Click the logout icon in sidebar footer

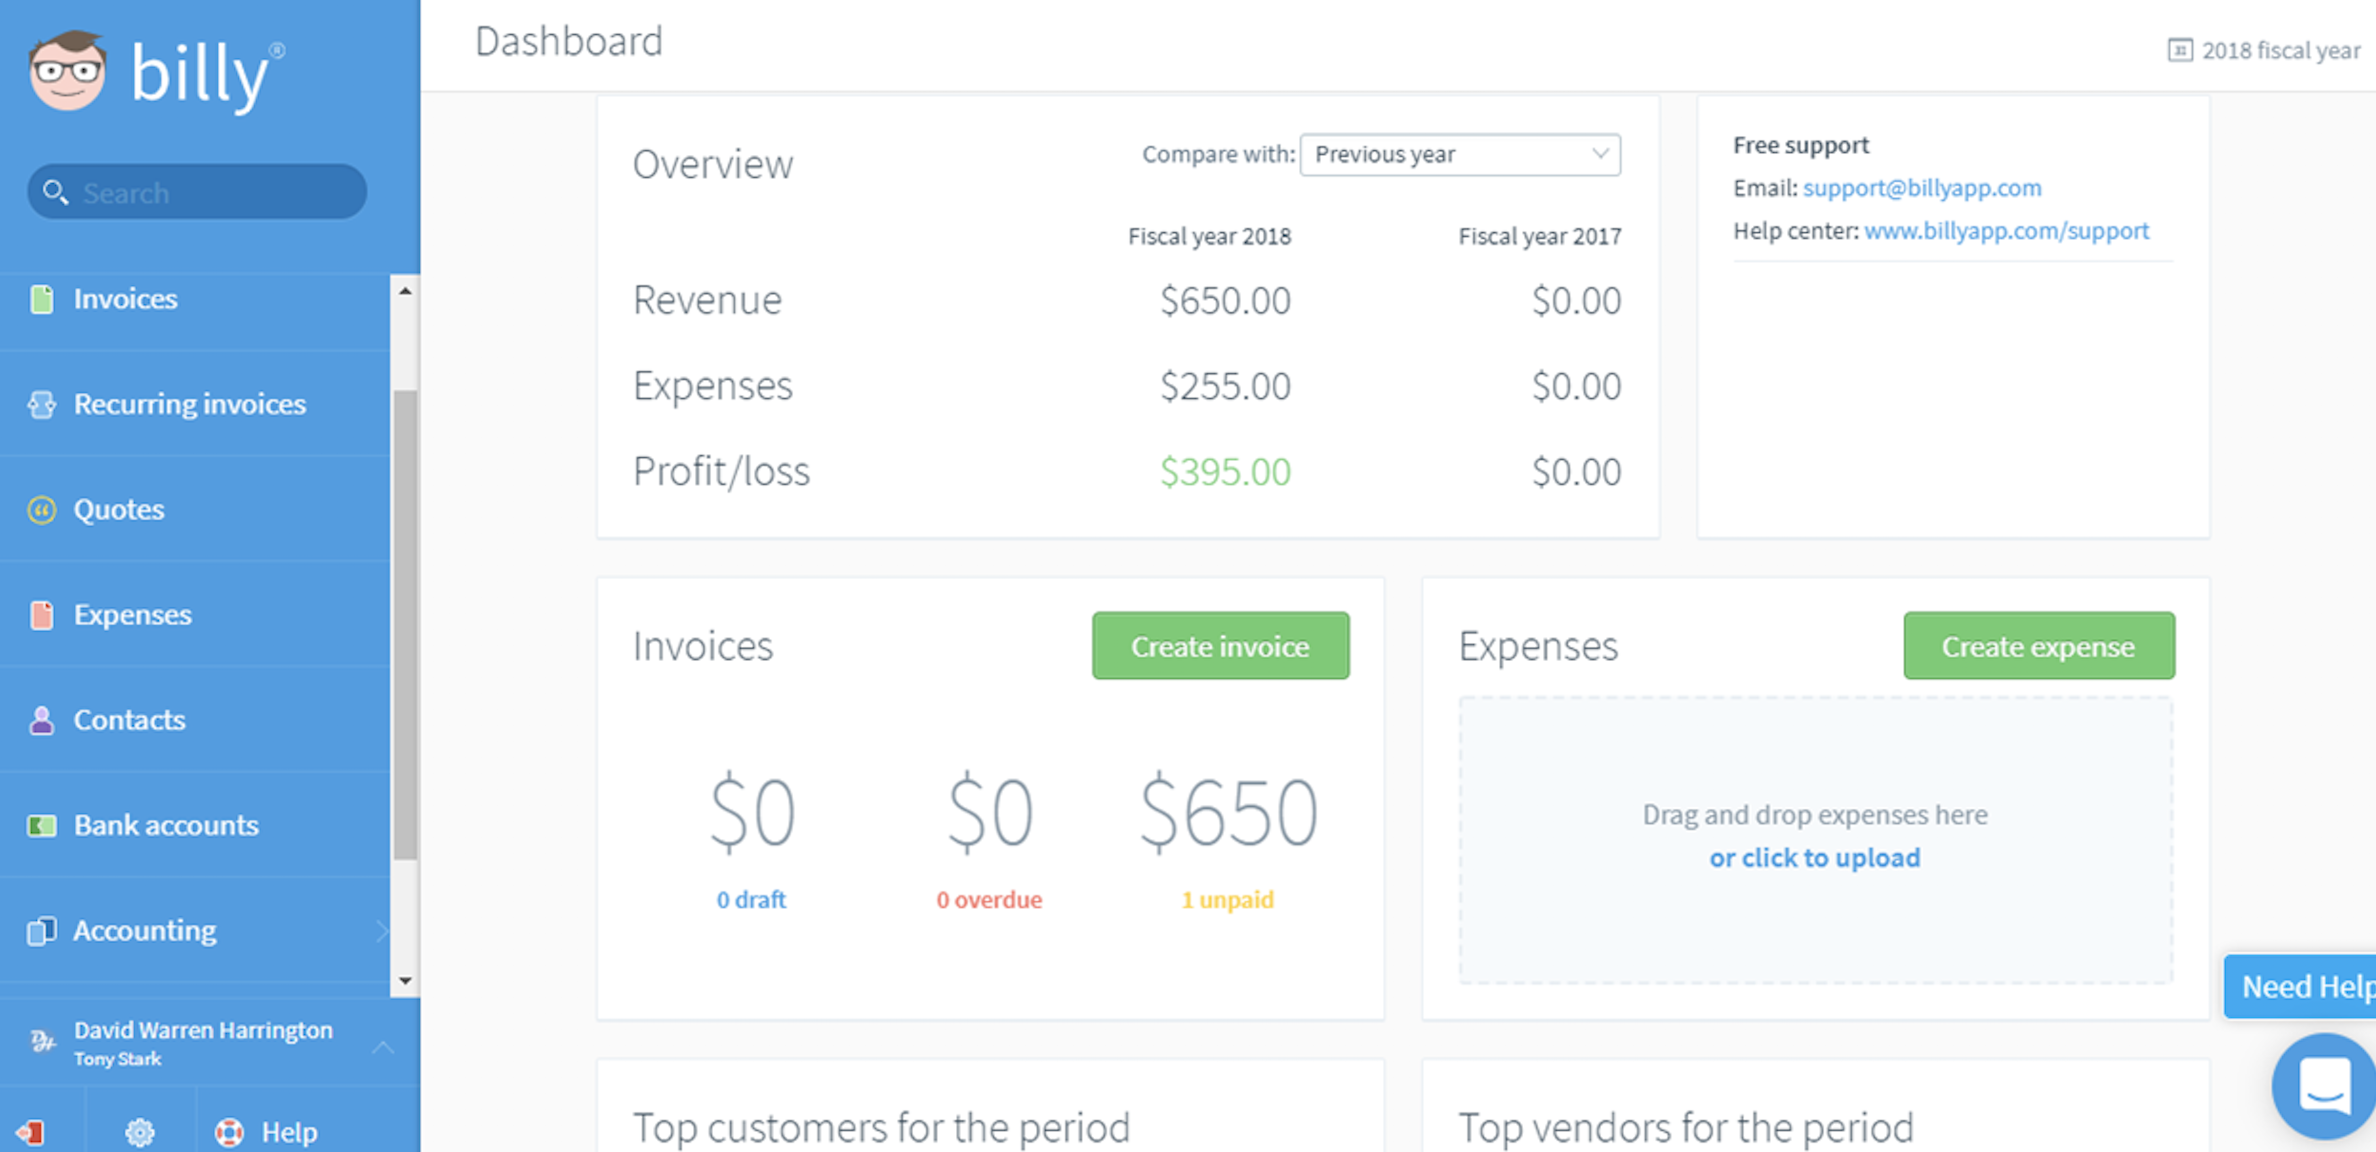pyautogui.click(x=31, y=1132)
